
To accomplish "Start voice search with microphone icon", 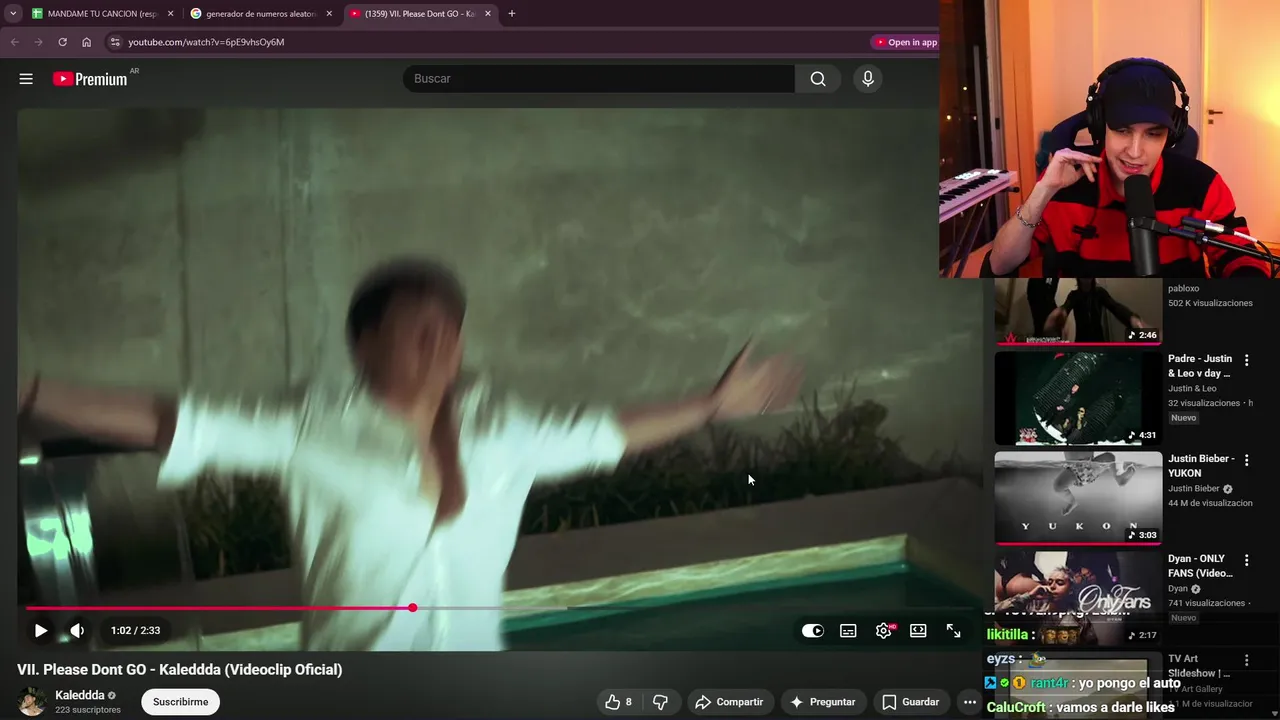I will point(868,79).
